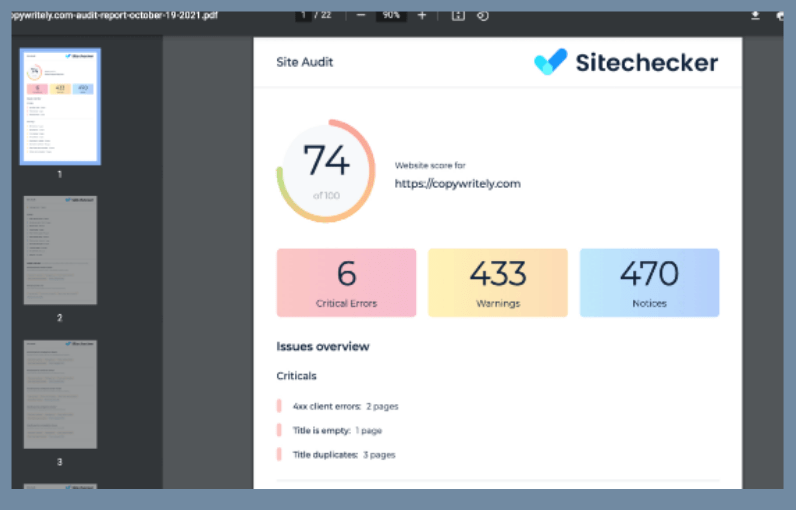This screenshot has height=510, width=796.
Task: Click the print icon at toolbar edge
Action: (780, 16)
